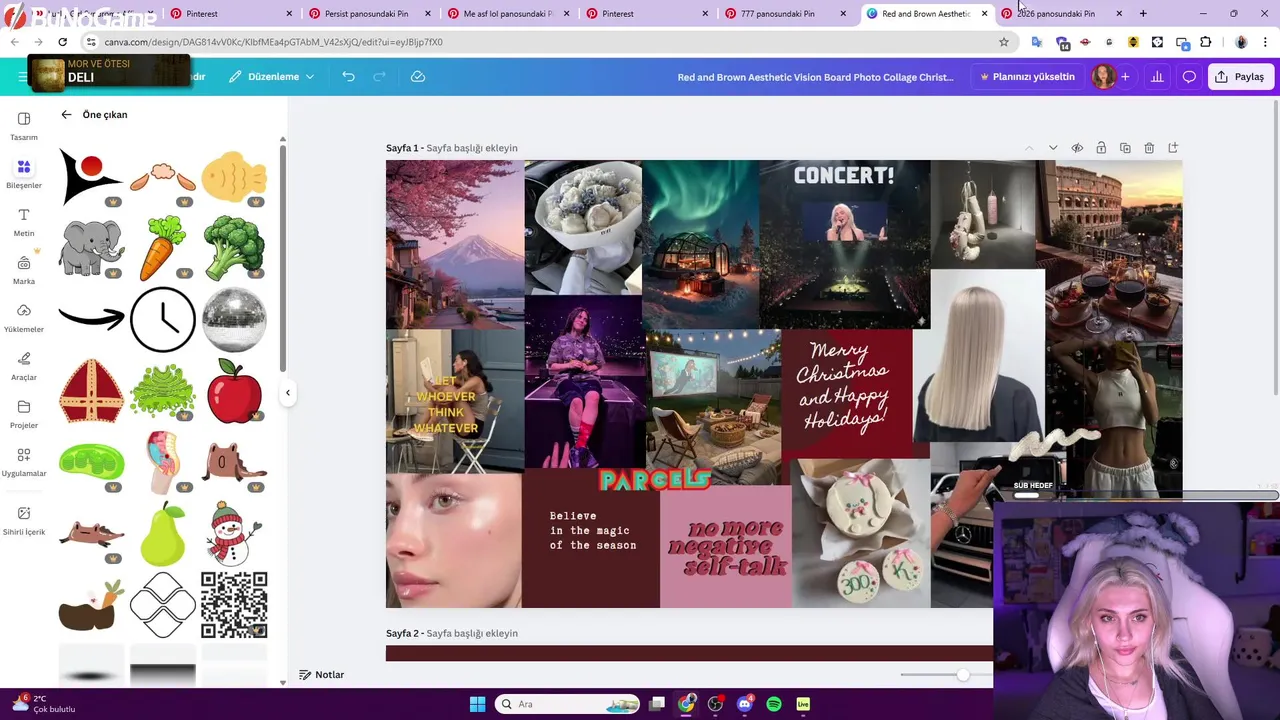Image resolution: width=1280 pixels, height=720 pixels.
Task: Duplicate page 1
Action: click(1125, 148)
